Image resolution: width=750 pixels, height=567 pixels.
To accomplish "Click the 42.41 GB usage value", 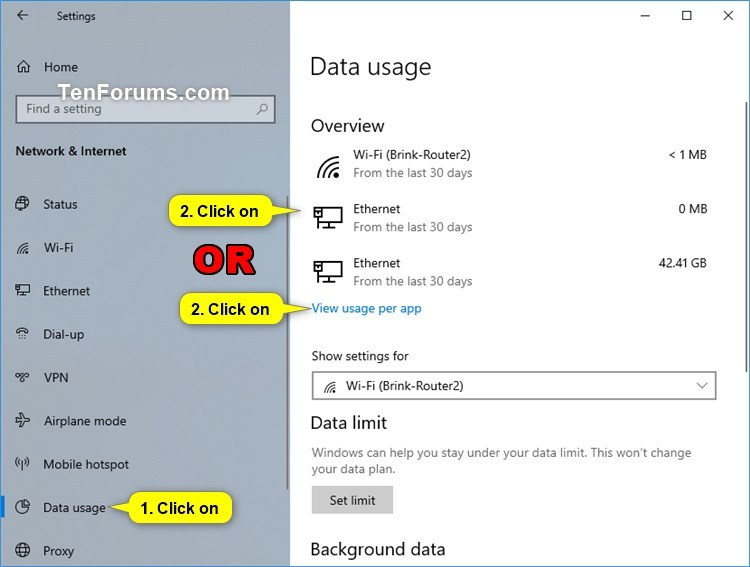I will [683, 263].
